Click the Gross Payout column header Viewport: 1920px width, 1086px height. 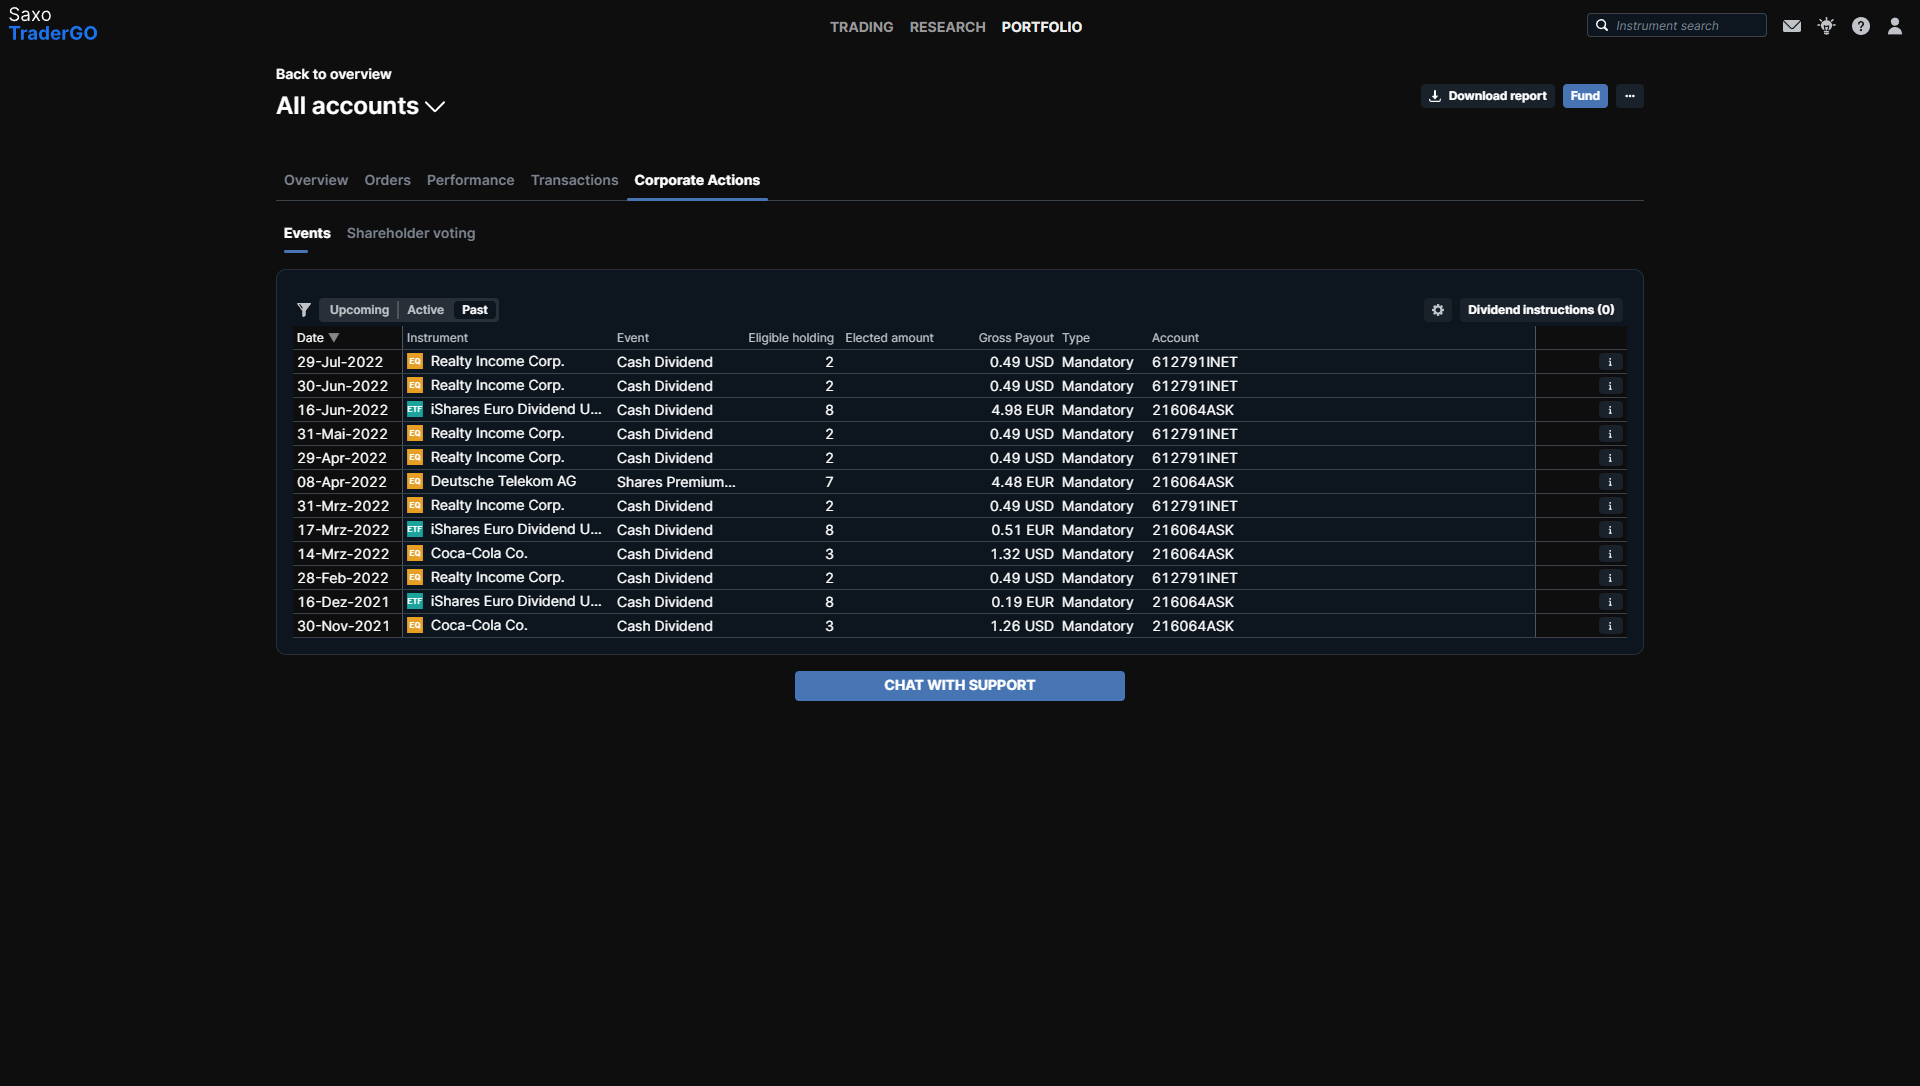[x=1016, y=338]
